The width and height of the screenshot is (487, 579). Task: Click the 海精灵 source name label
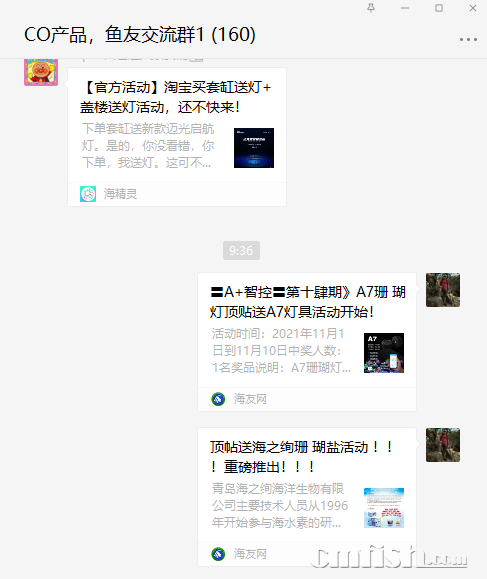click(120, 194)
